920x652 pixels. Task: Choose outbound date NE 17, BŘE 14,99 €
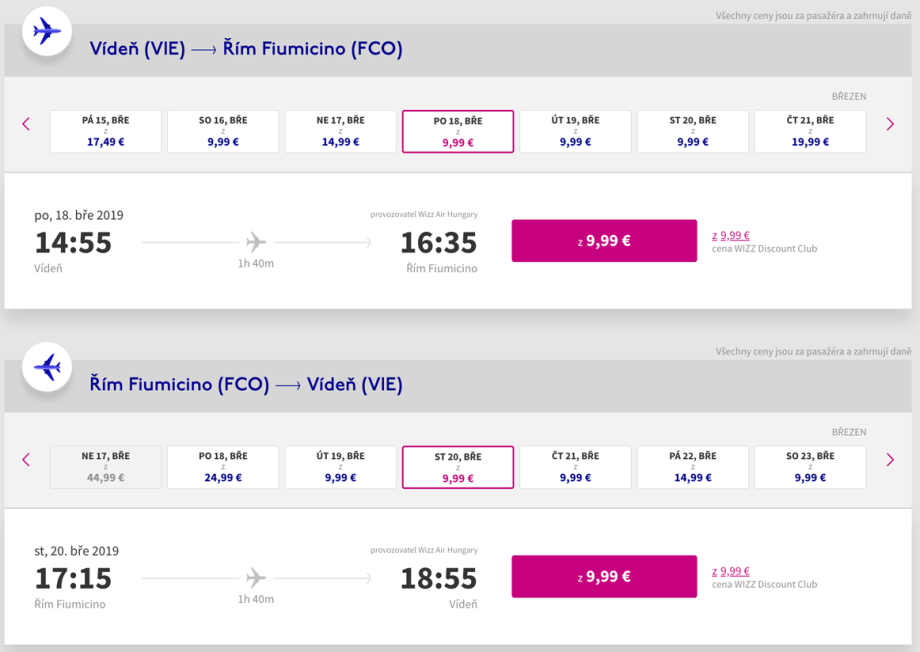click(340, 131)
